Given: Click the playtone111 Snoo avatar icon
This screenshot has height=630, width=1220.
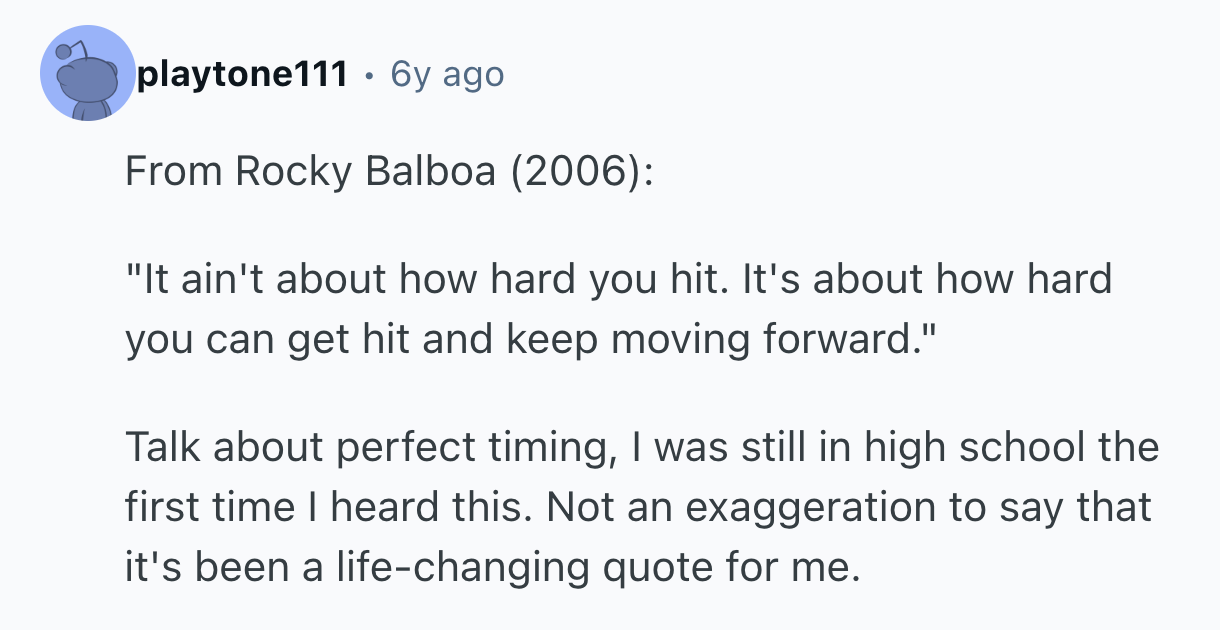Looking at the screenshot, I should point(87,74).
